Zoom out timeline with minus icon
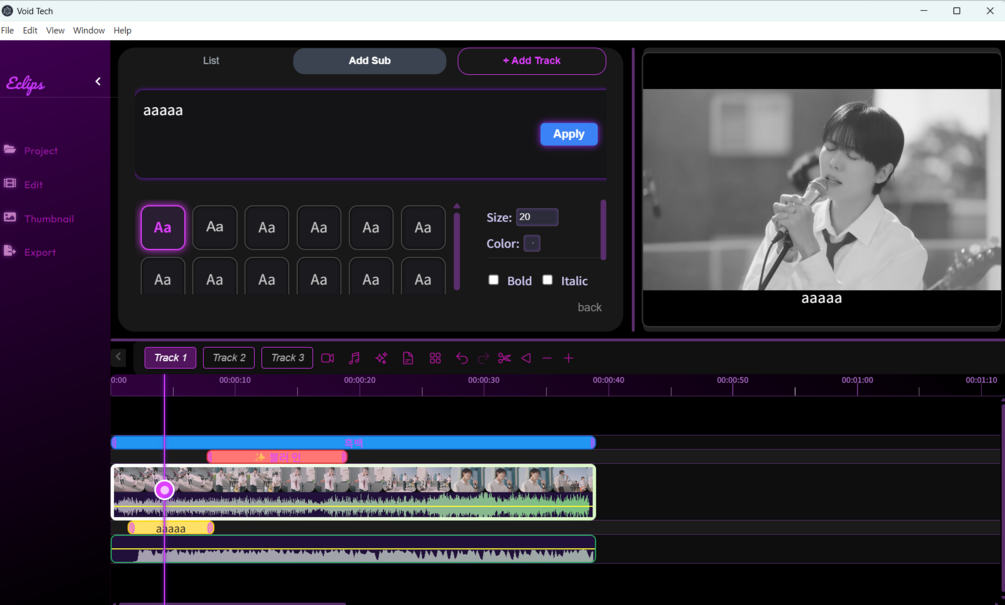Viewport: 1005px width, 605px height. pyautogui.click(x=547, y=358)
